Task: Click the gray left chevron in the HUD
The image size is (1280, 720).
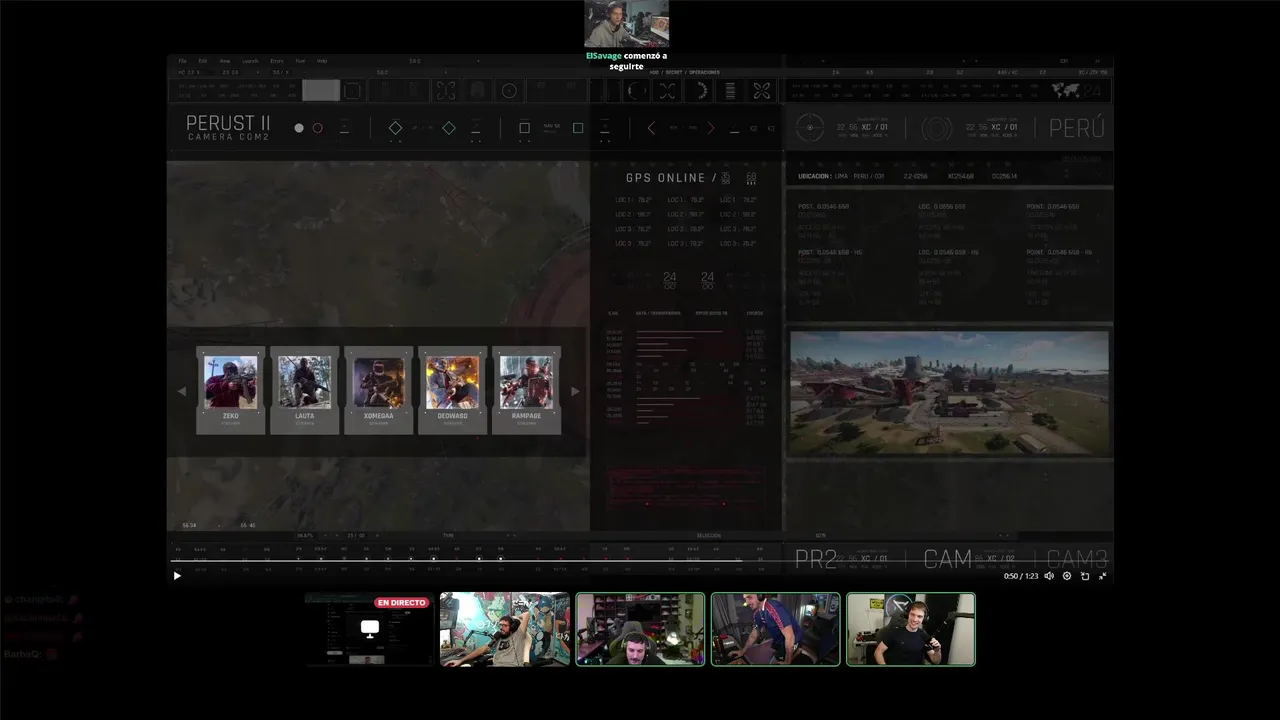Action: click(651, 128)
